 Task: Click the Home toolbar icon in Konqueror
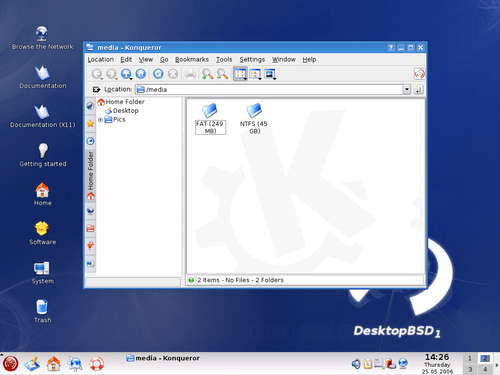click(x=141, y=74)
